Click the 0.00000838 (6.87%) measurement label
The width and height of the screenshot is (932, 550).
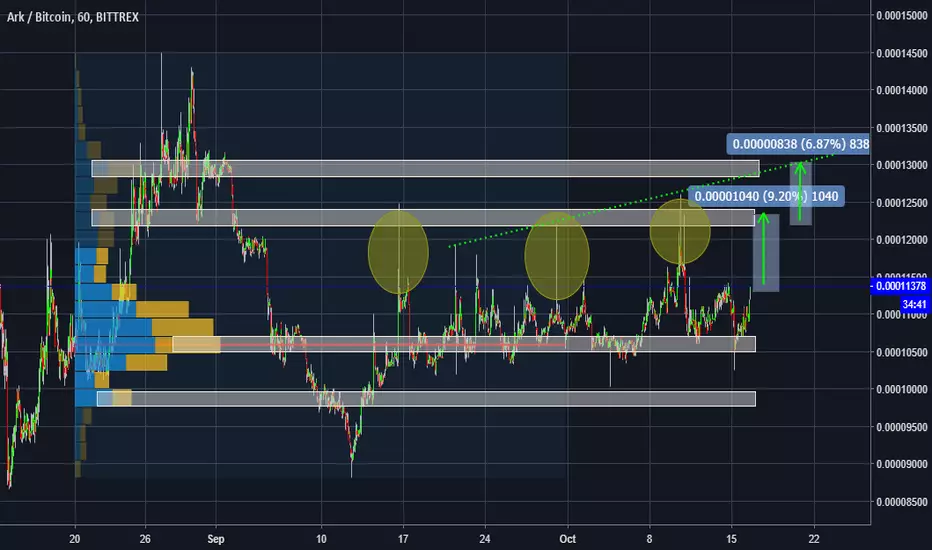coord(798,144)
